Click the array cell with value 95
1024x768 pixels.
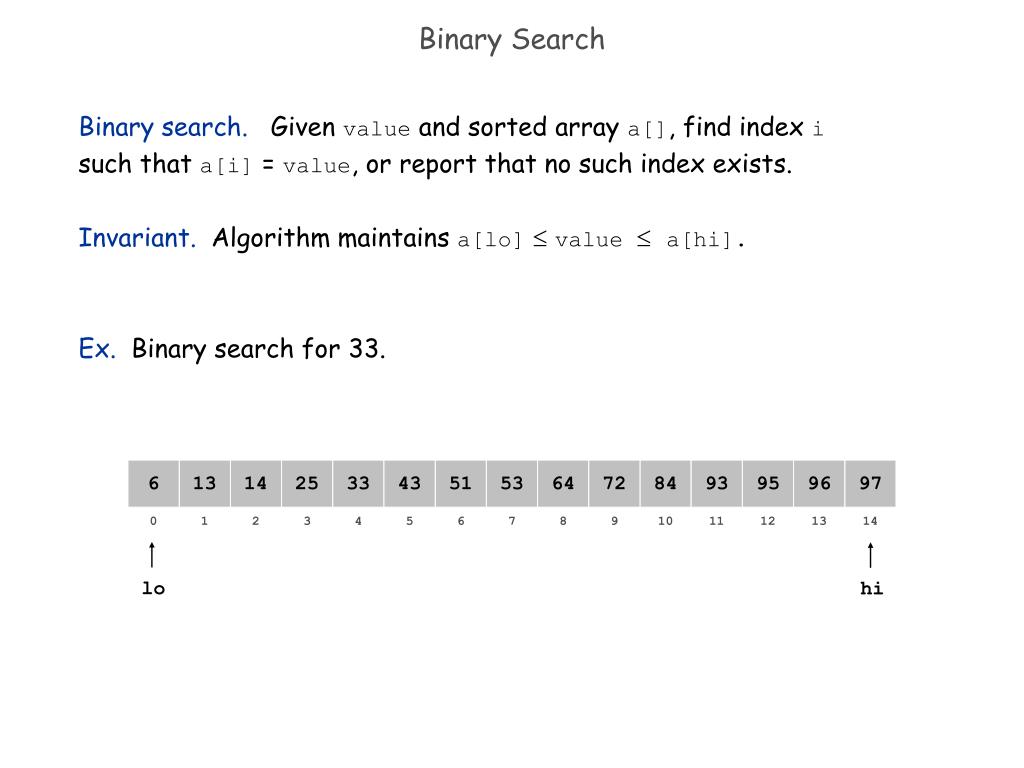(x=768, y=483)
